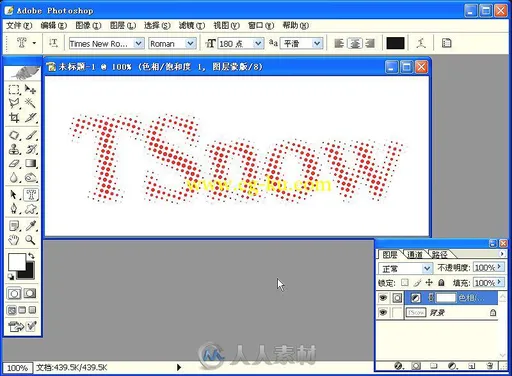Switch to full screen mode
The width and height of the screenshot is (512, 376).
click(32, 310)
